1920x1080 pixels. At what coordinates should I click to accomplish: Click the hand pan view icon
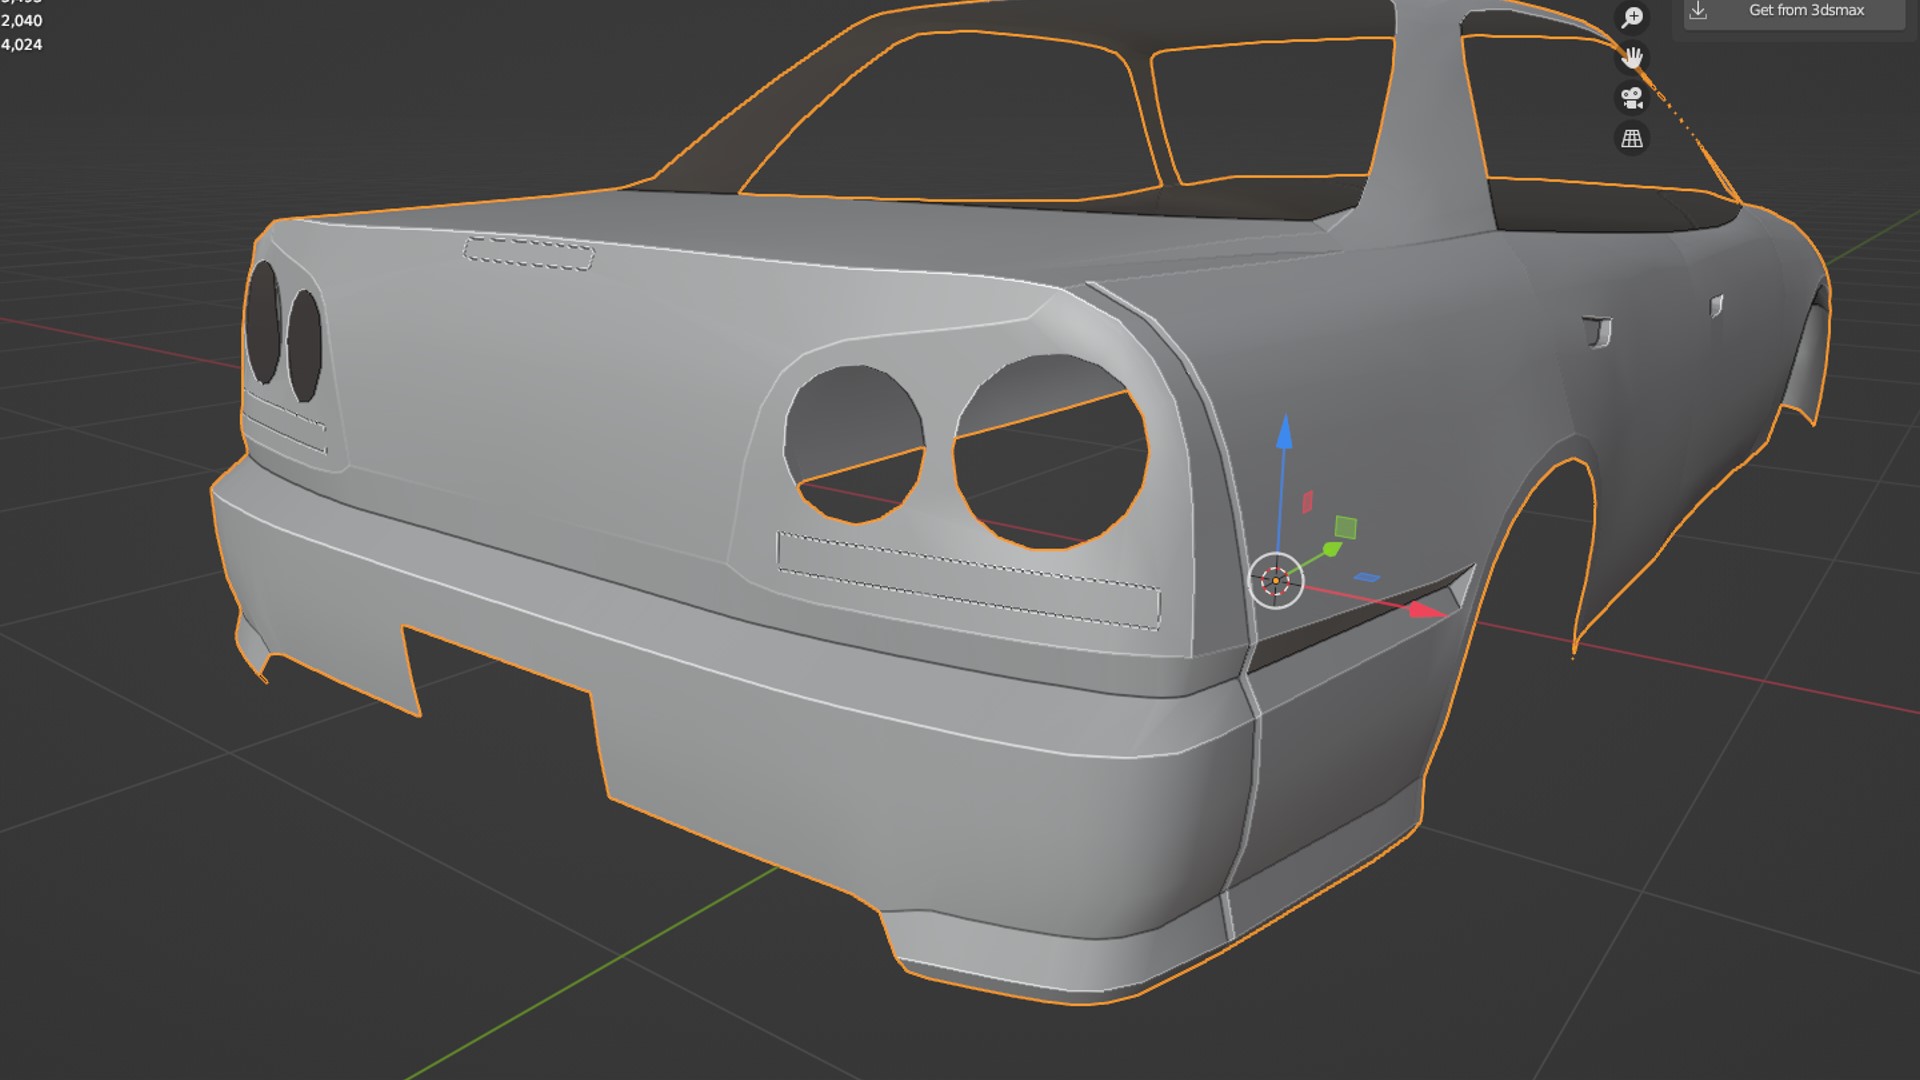[1632, 58]
